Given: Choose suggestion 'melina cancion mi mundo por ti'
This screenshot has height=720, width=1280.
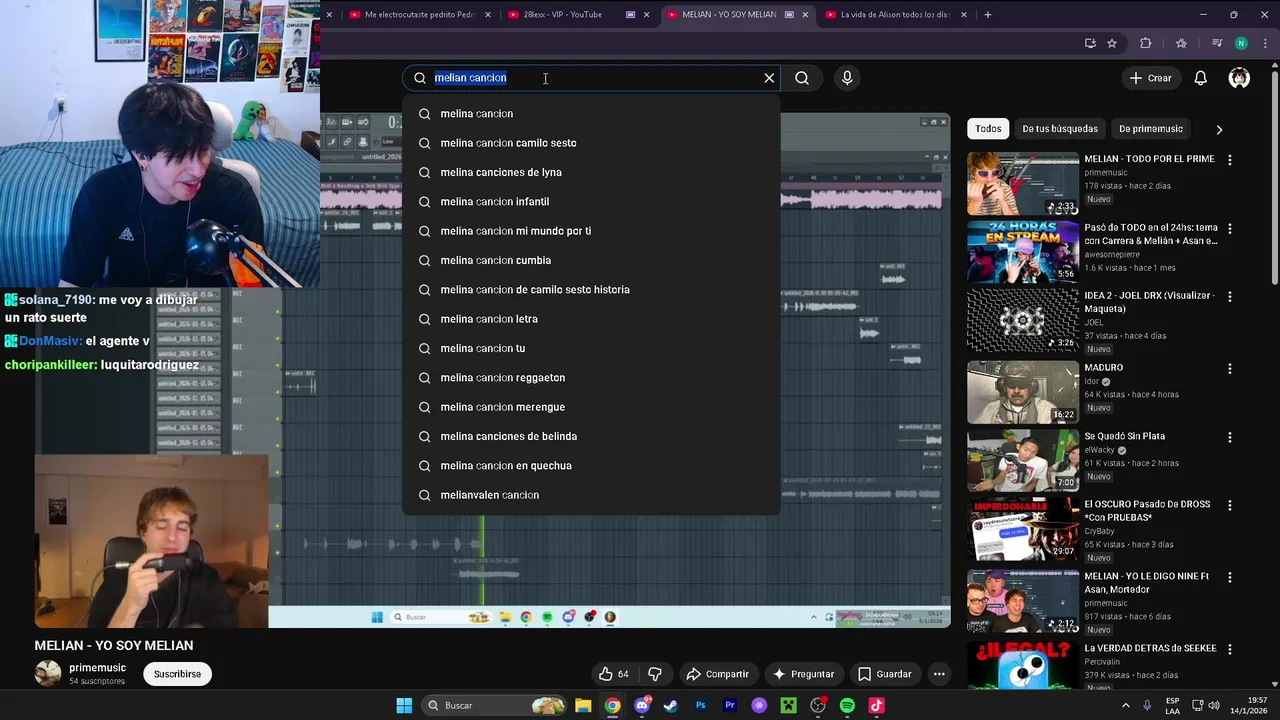Looking at the screenshot, I should pyautogui.click(x=591, y=231).
